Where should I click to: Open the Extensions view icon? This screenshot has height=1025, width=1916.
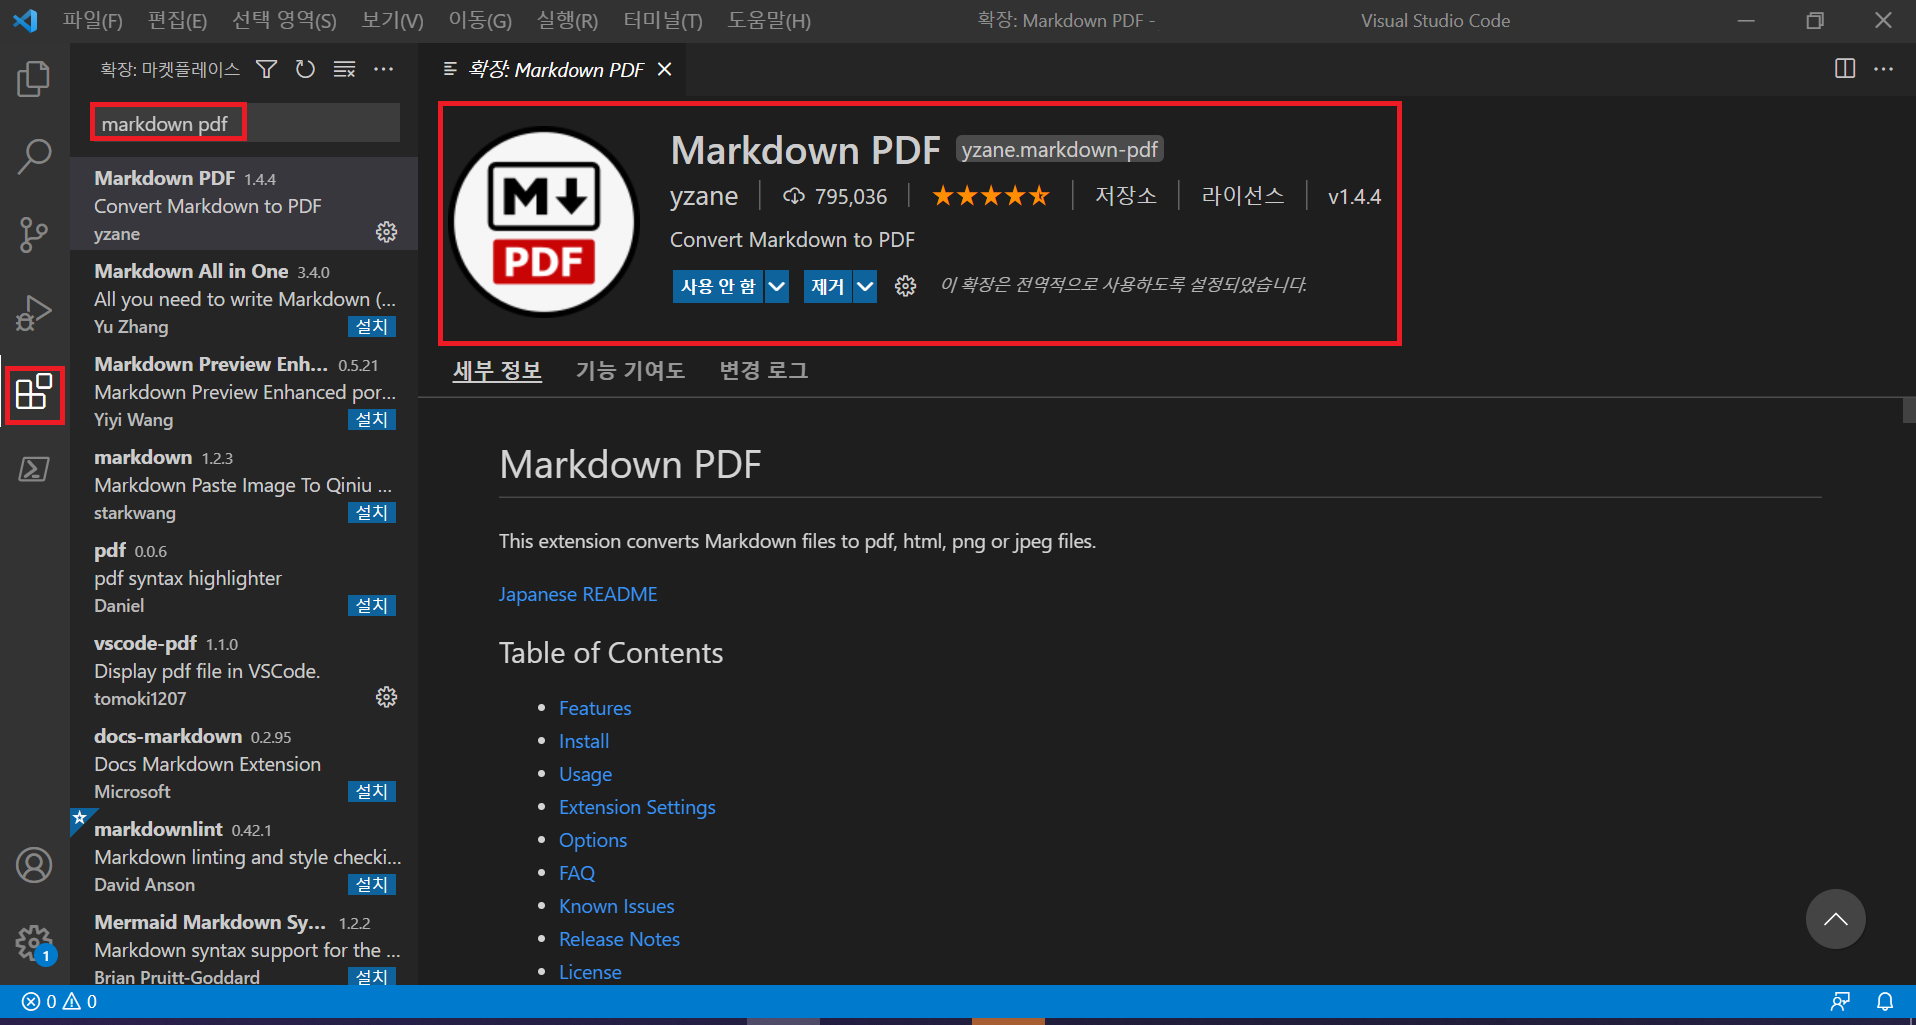[34, 392]
